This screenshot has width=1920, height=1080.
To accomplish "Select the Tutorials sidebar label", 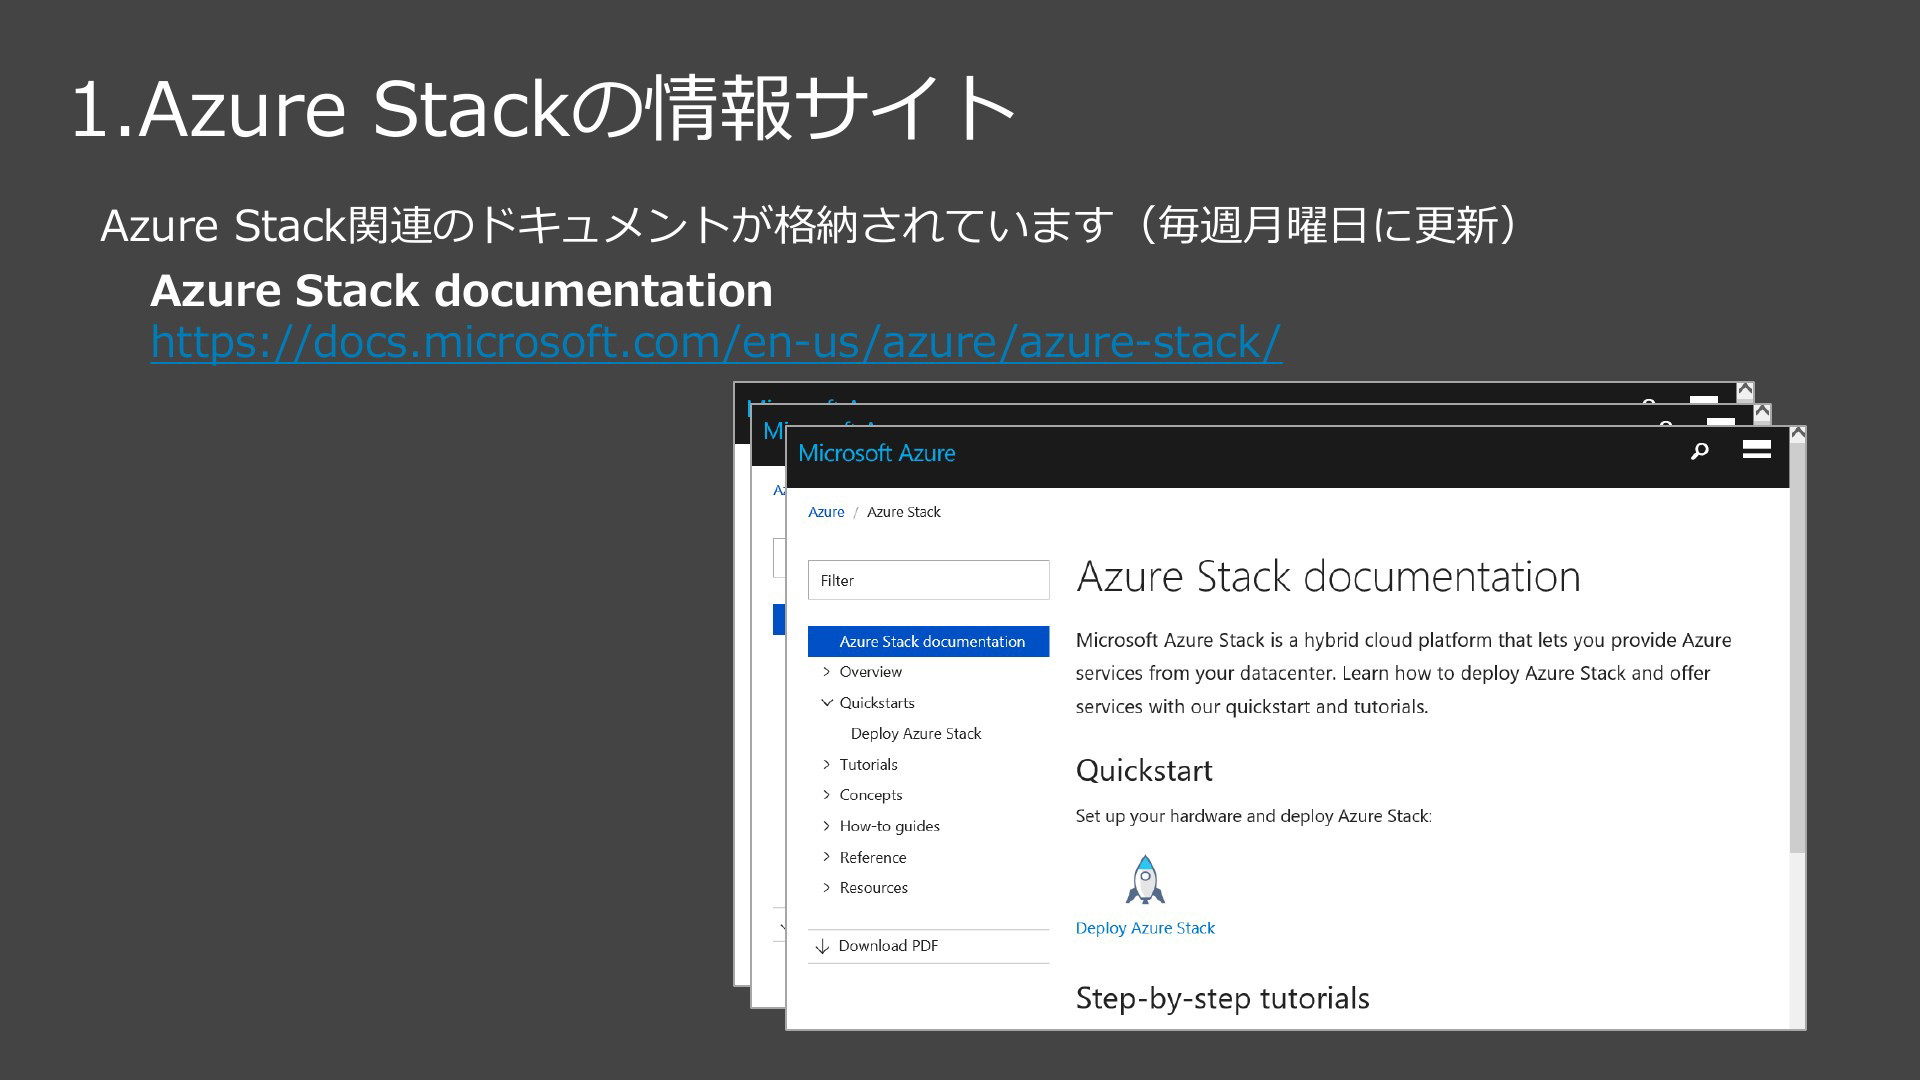I will [x=868, y=765].
